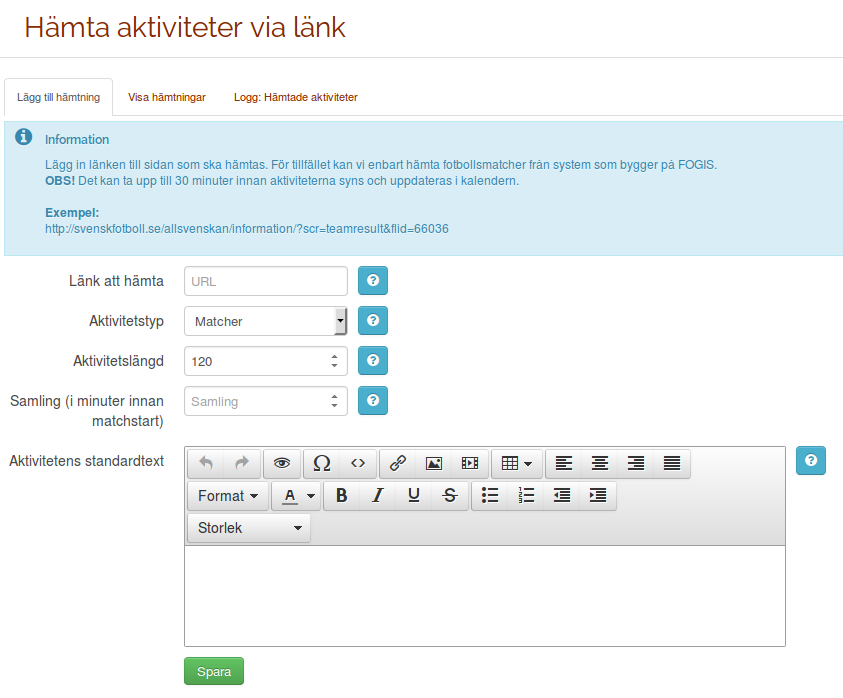Switch to Visa hämtningar tab
Viewport: 843px width, 698px height.
167,97
